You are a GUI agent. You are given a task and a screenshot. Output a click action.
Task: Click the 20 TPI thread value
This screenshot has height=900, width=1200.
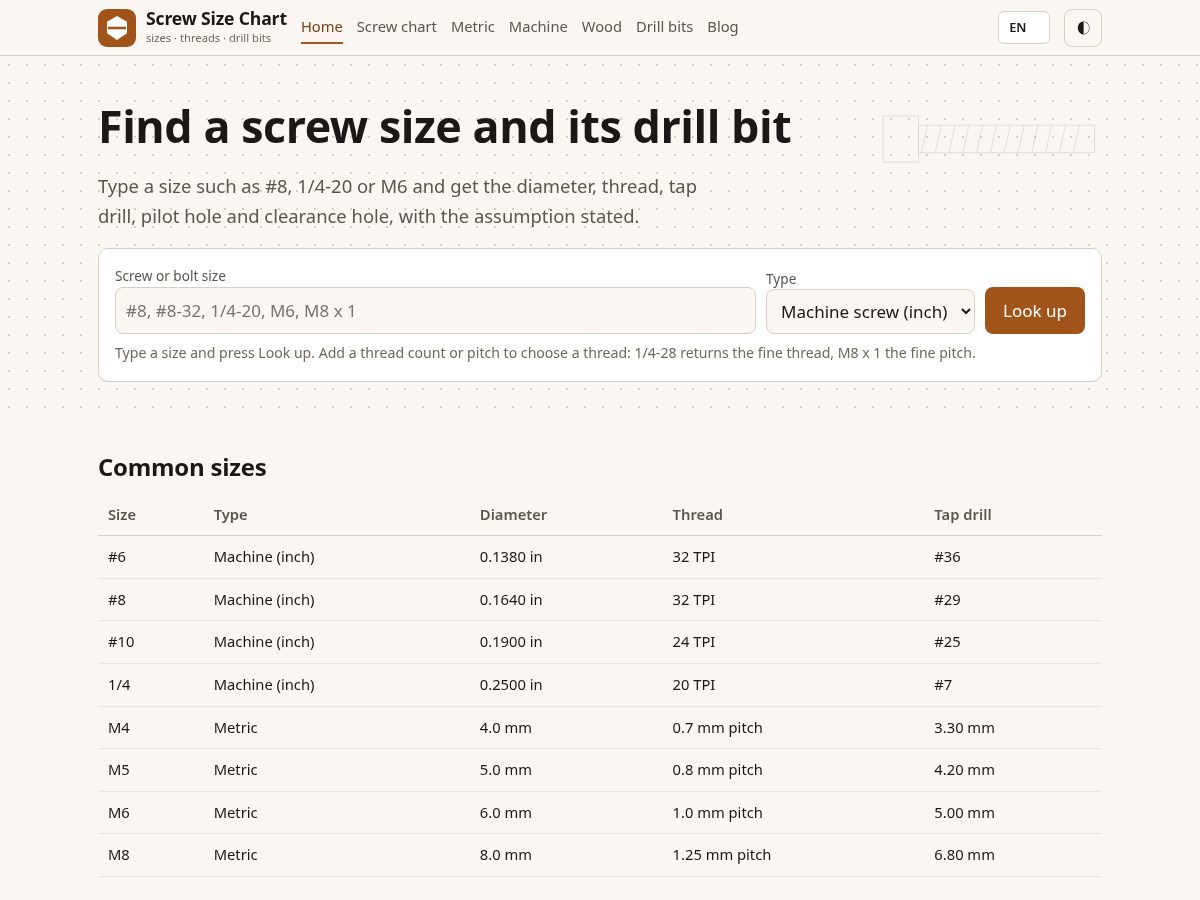694,685
